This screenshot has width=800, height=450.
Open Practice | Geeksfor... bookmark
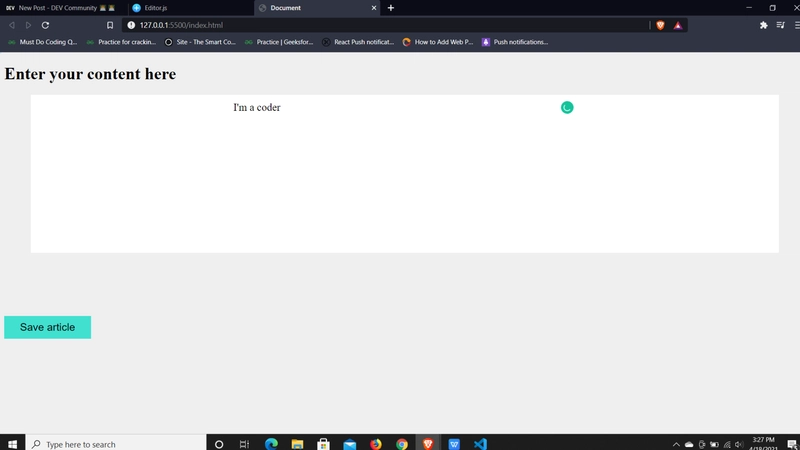coord(279,42)
